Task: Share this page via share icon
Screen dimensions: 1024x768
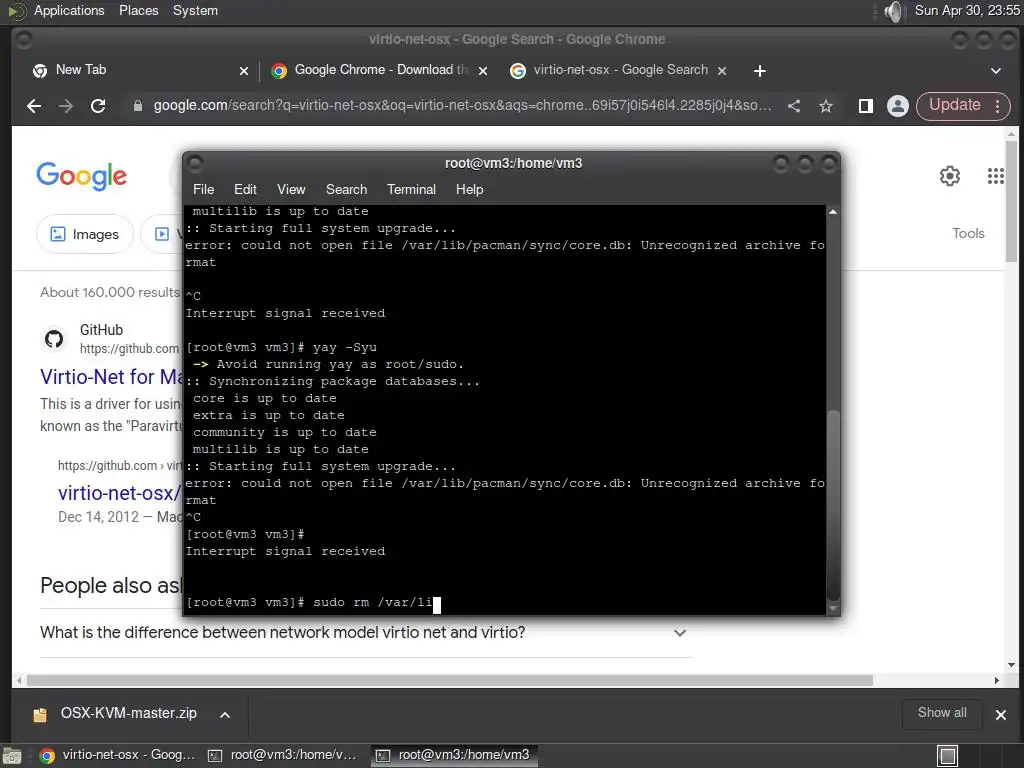Action: [793, 106]
